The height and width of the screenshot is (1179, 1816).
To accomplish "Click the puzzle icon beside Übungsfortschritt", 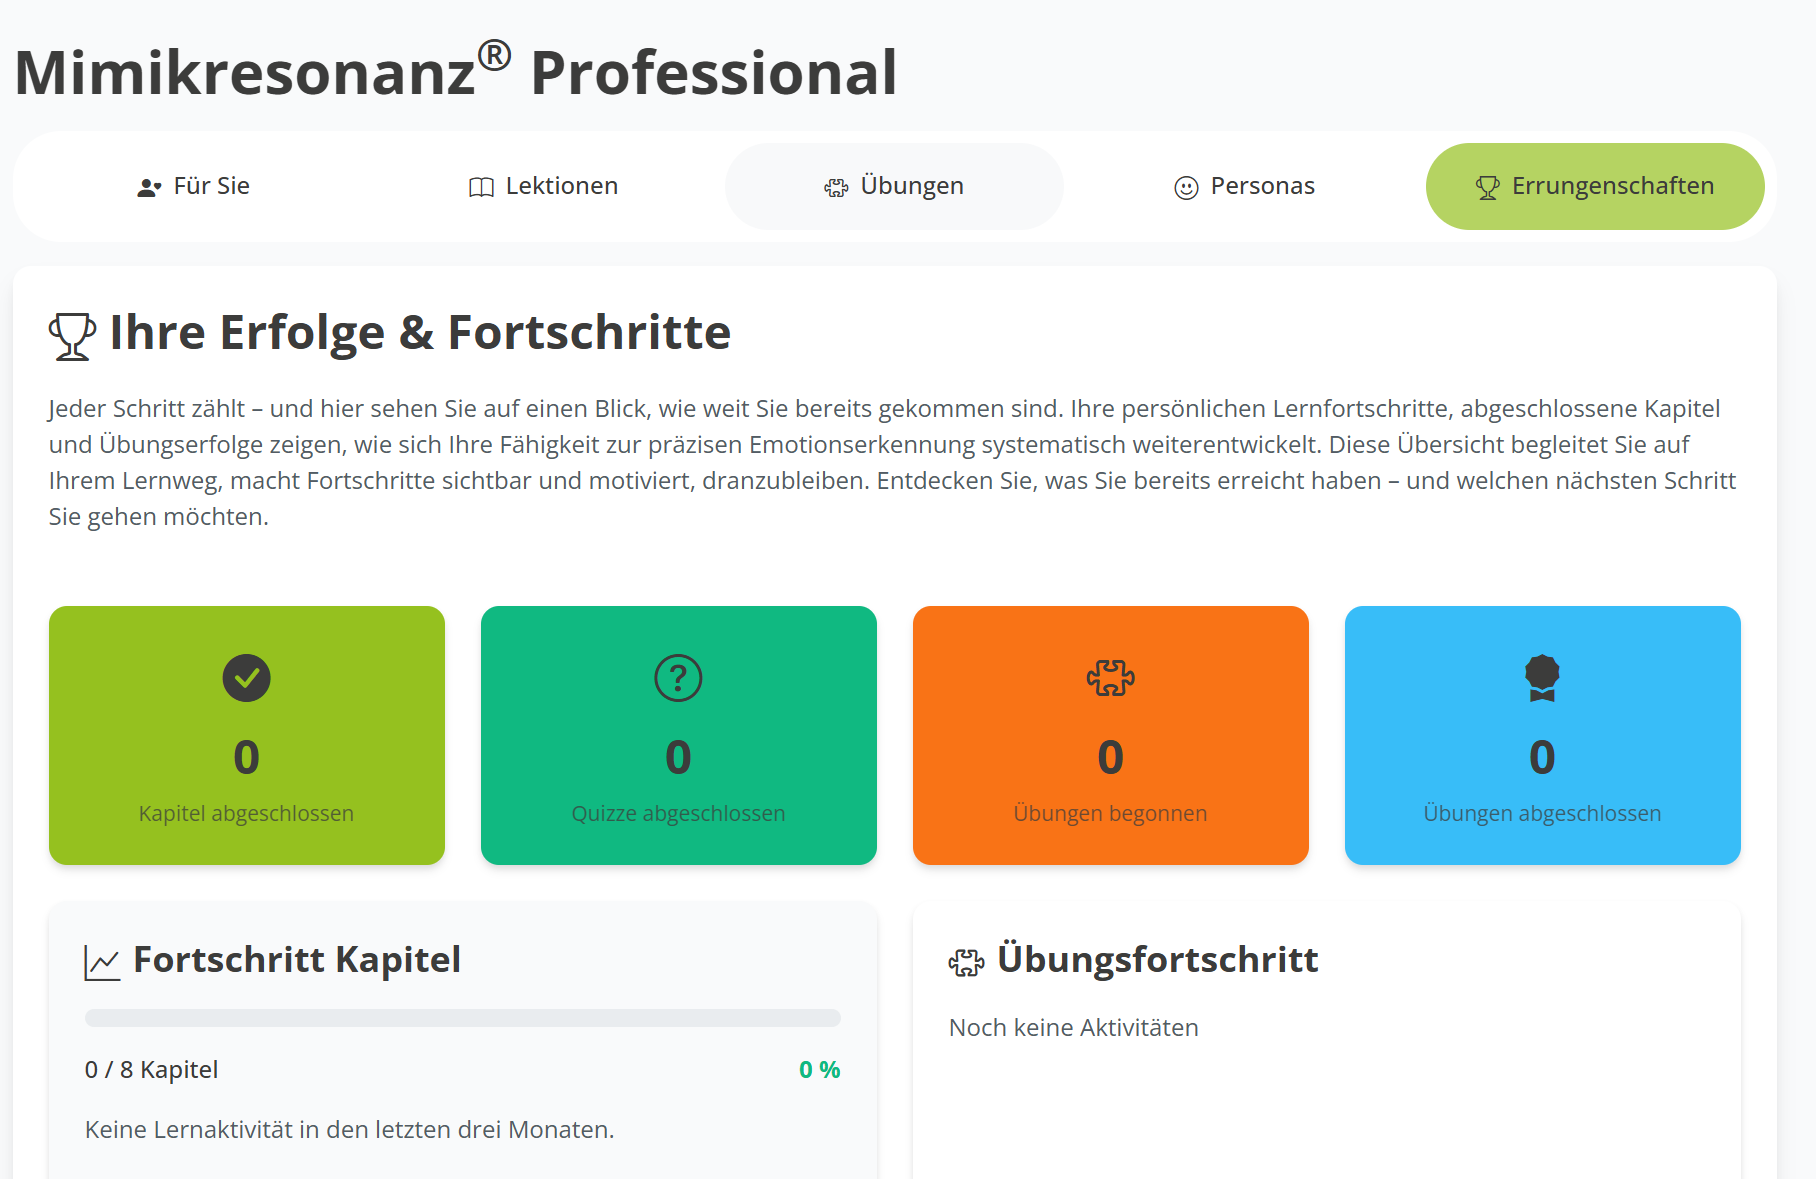I will 966,962.
